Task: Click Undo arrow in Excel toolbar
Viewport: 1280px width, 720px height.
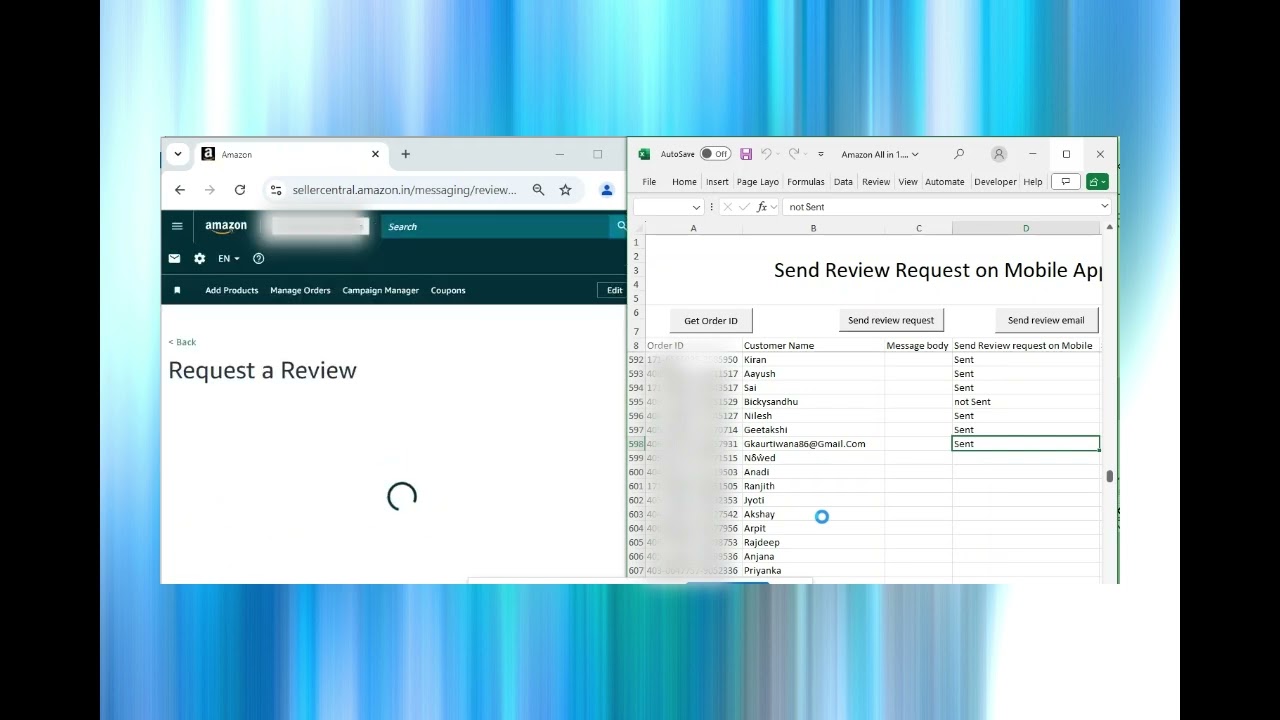Action: (x=766, y=154)
